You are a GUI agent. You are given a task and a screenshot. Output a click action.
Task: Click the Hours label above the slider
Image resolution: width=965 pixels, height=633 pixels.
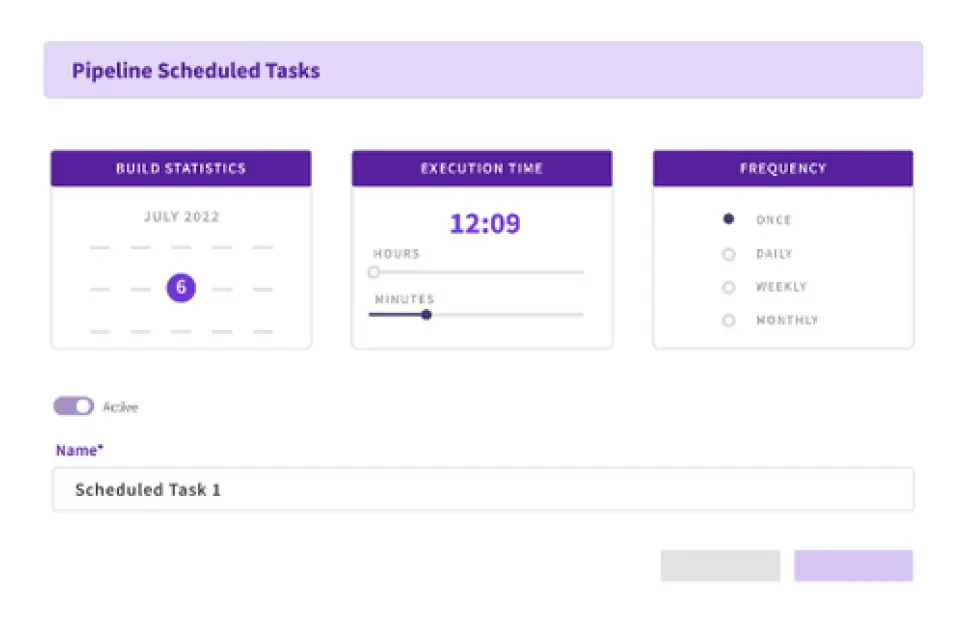[396, 254]
